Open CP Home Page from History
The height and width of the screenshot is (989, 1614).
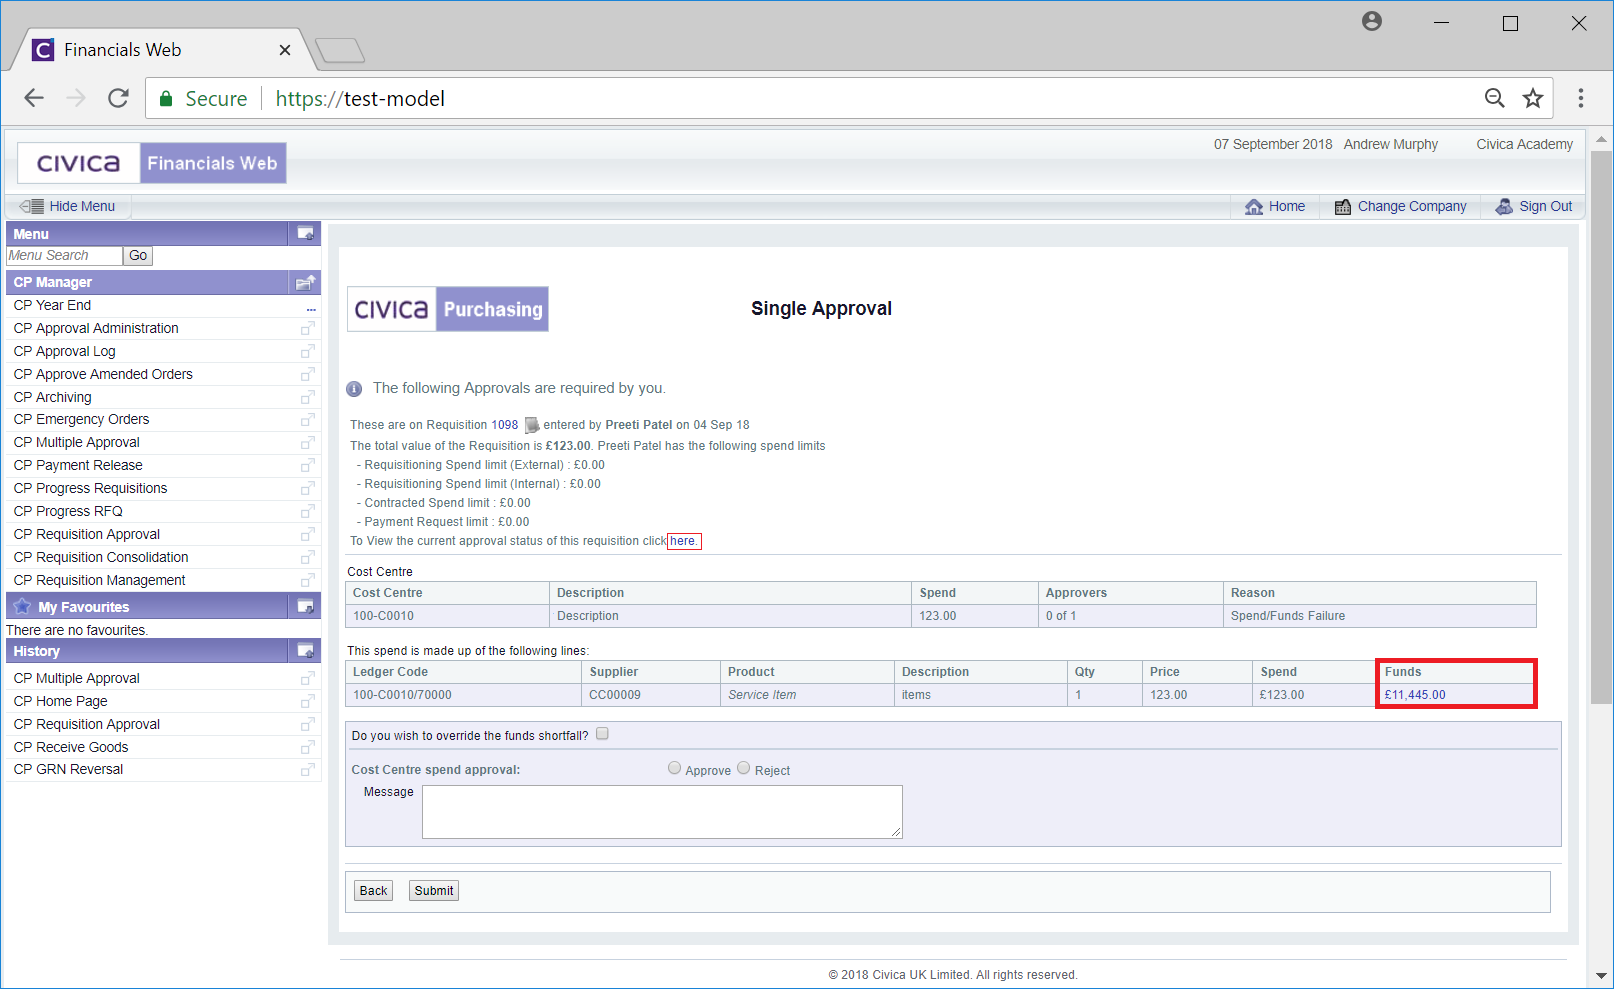[x=60, y=701]
